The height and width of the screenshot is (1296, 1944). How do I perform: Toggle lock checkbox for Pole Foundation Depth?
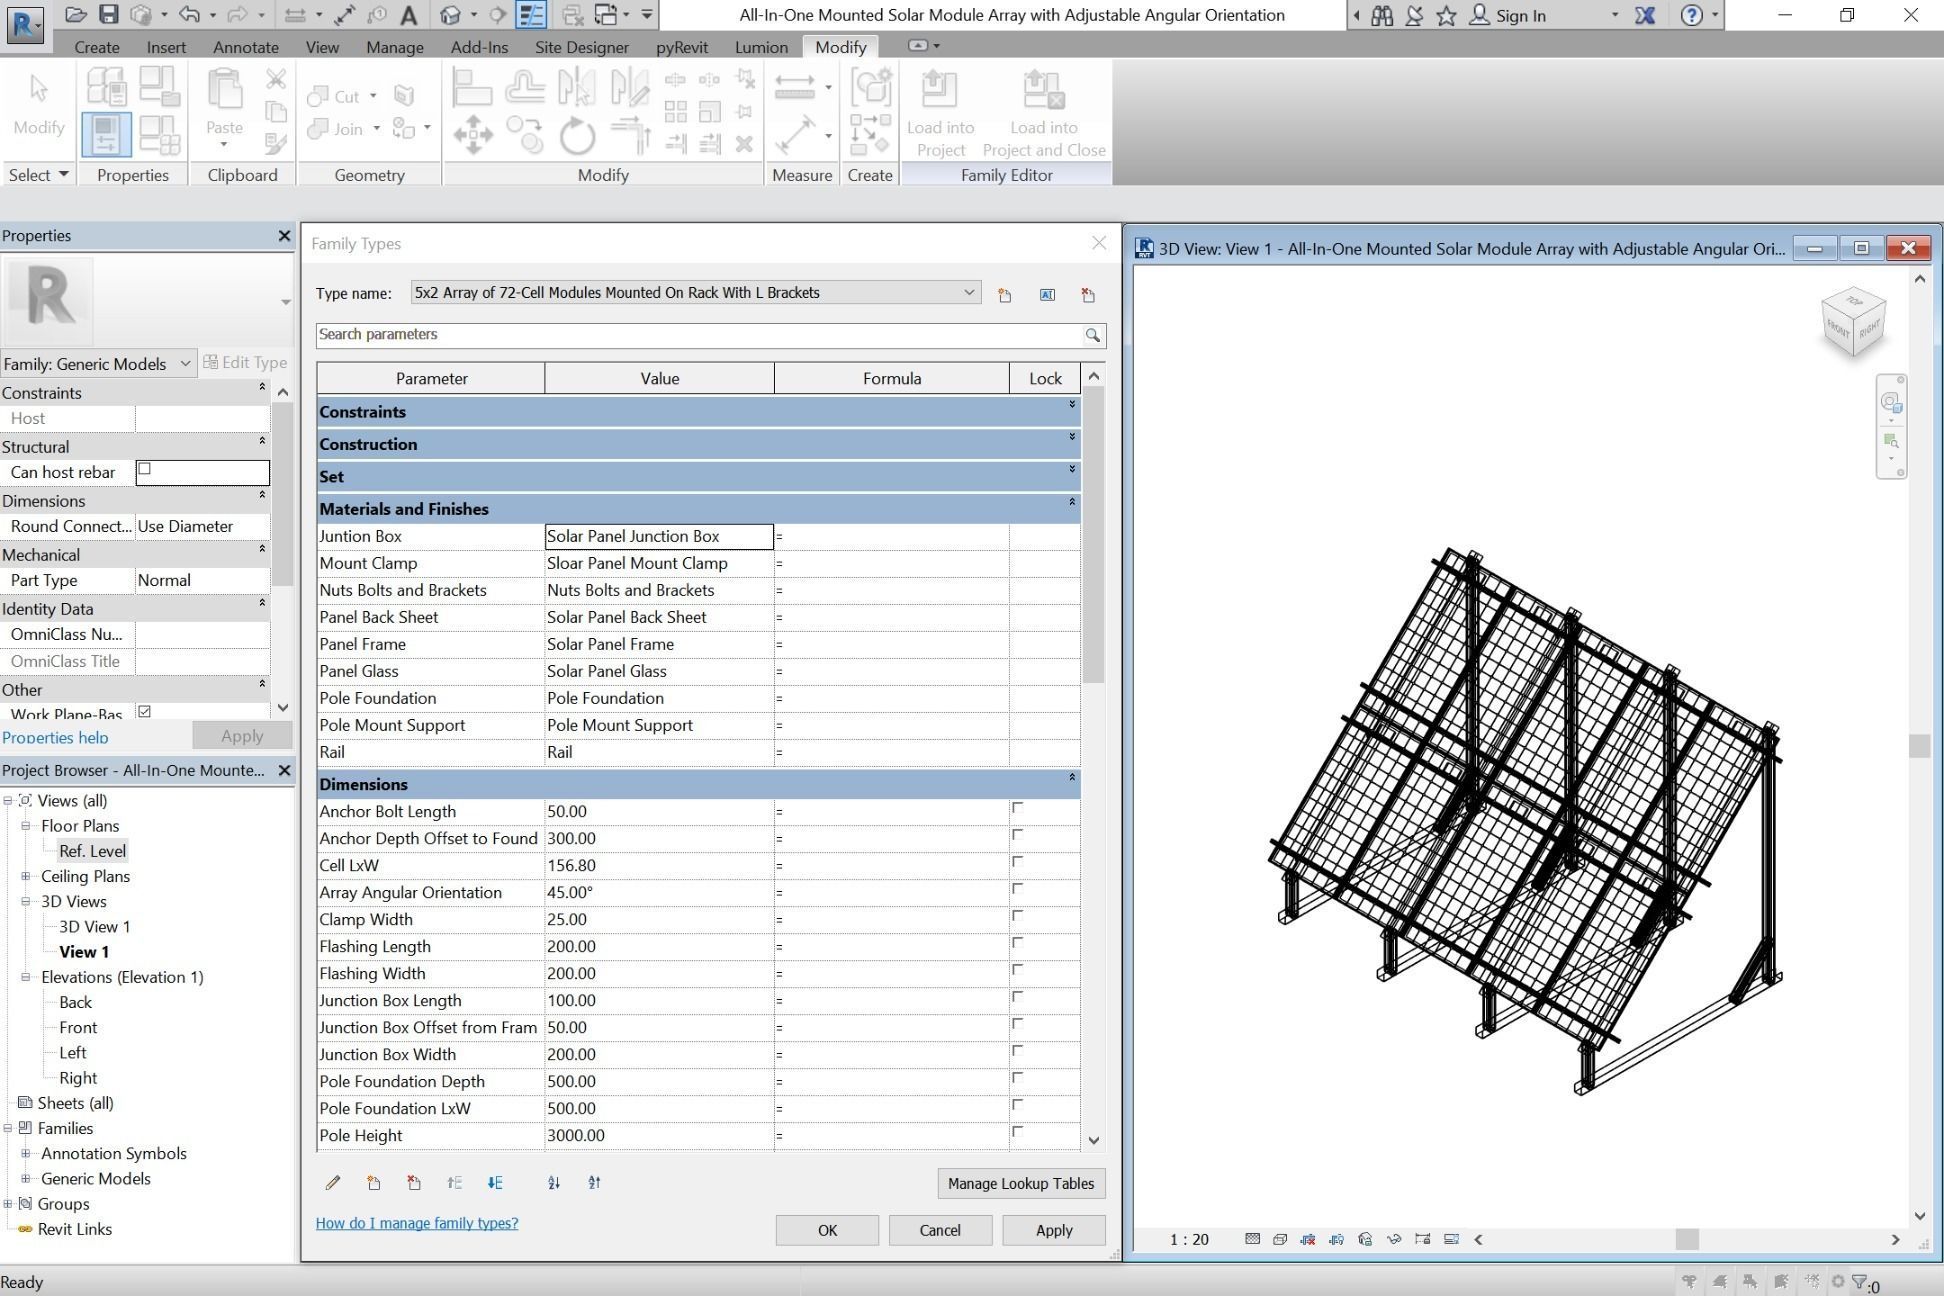(x=1017, y=1078)
